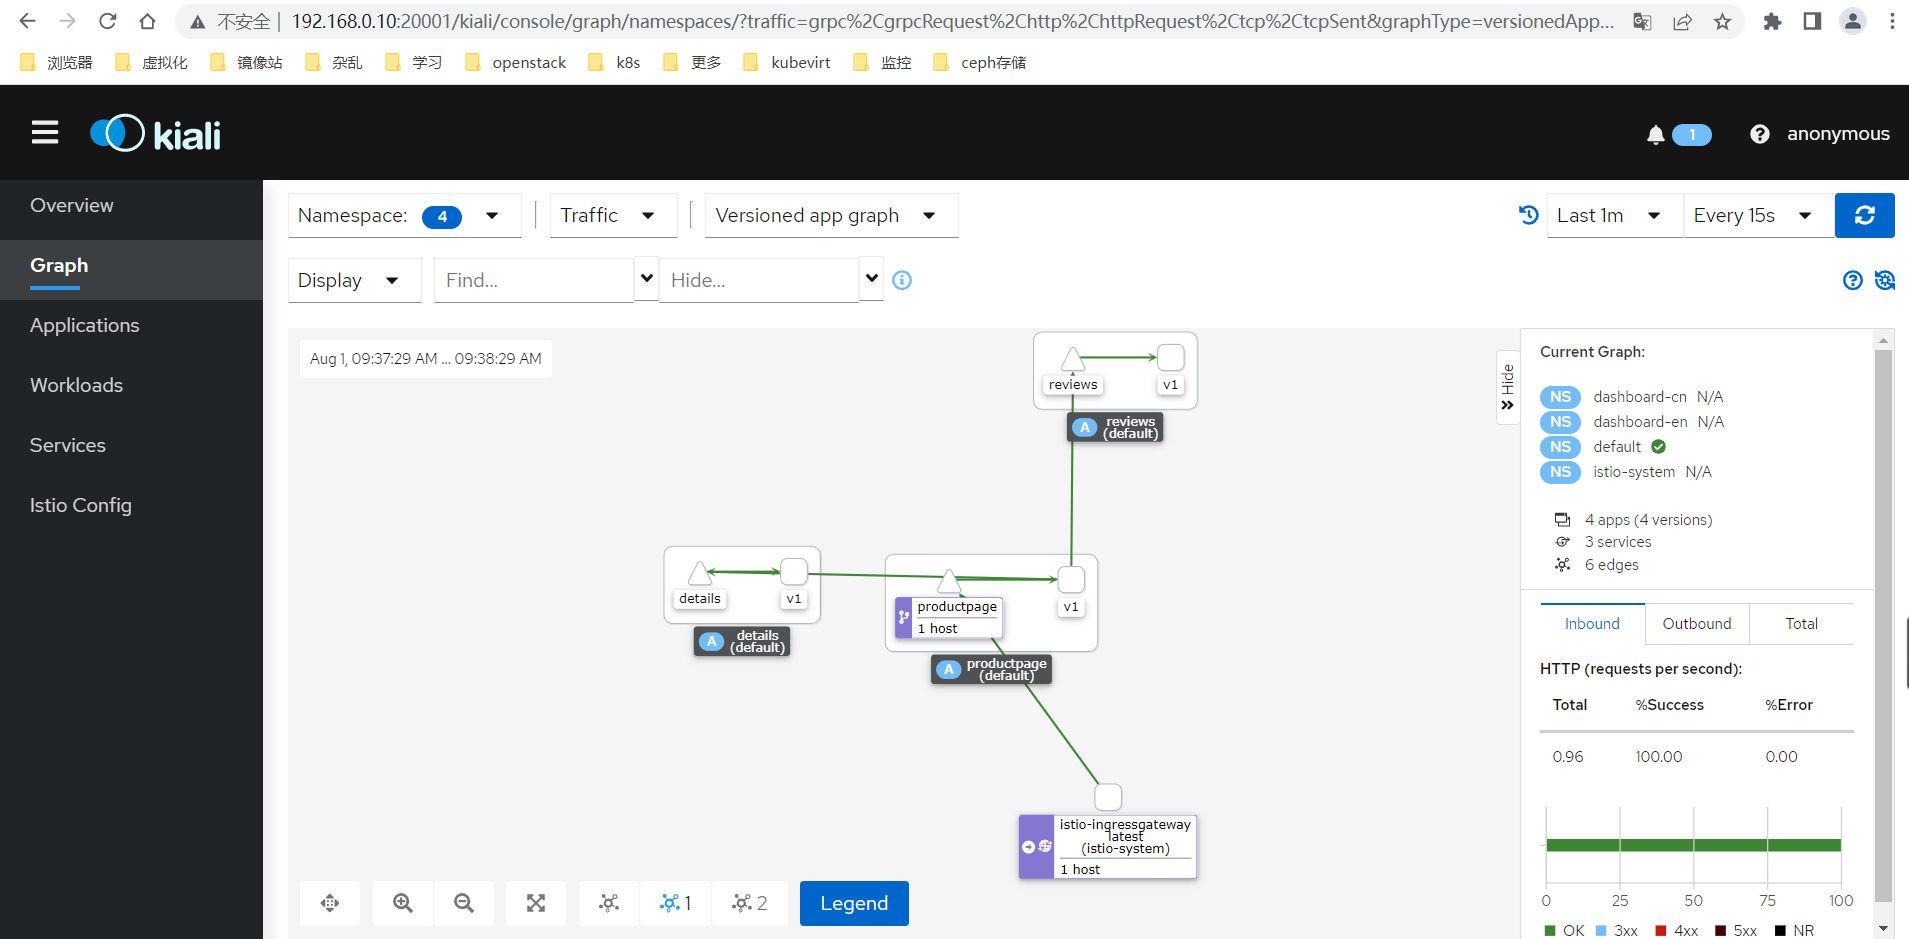Apply the default graph layout

[609, 903]
